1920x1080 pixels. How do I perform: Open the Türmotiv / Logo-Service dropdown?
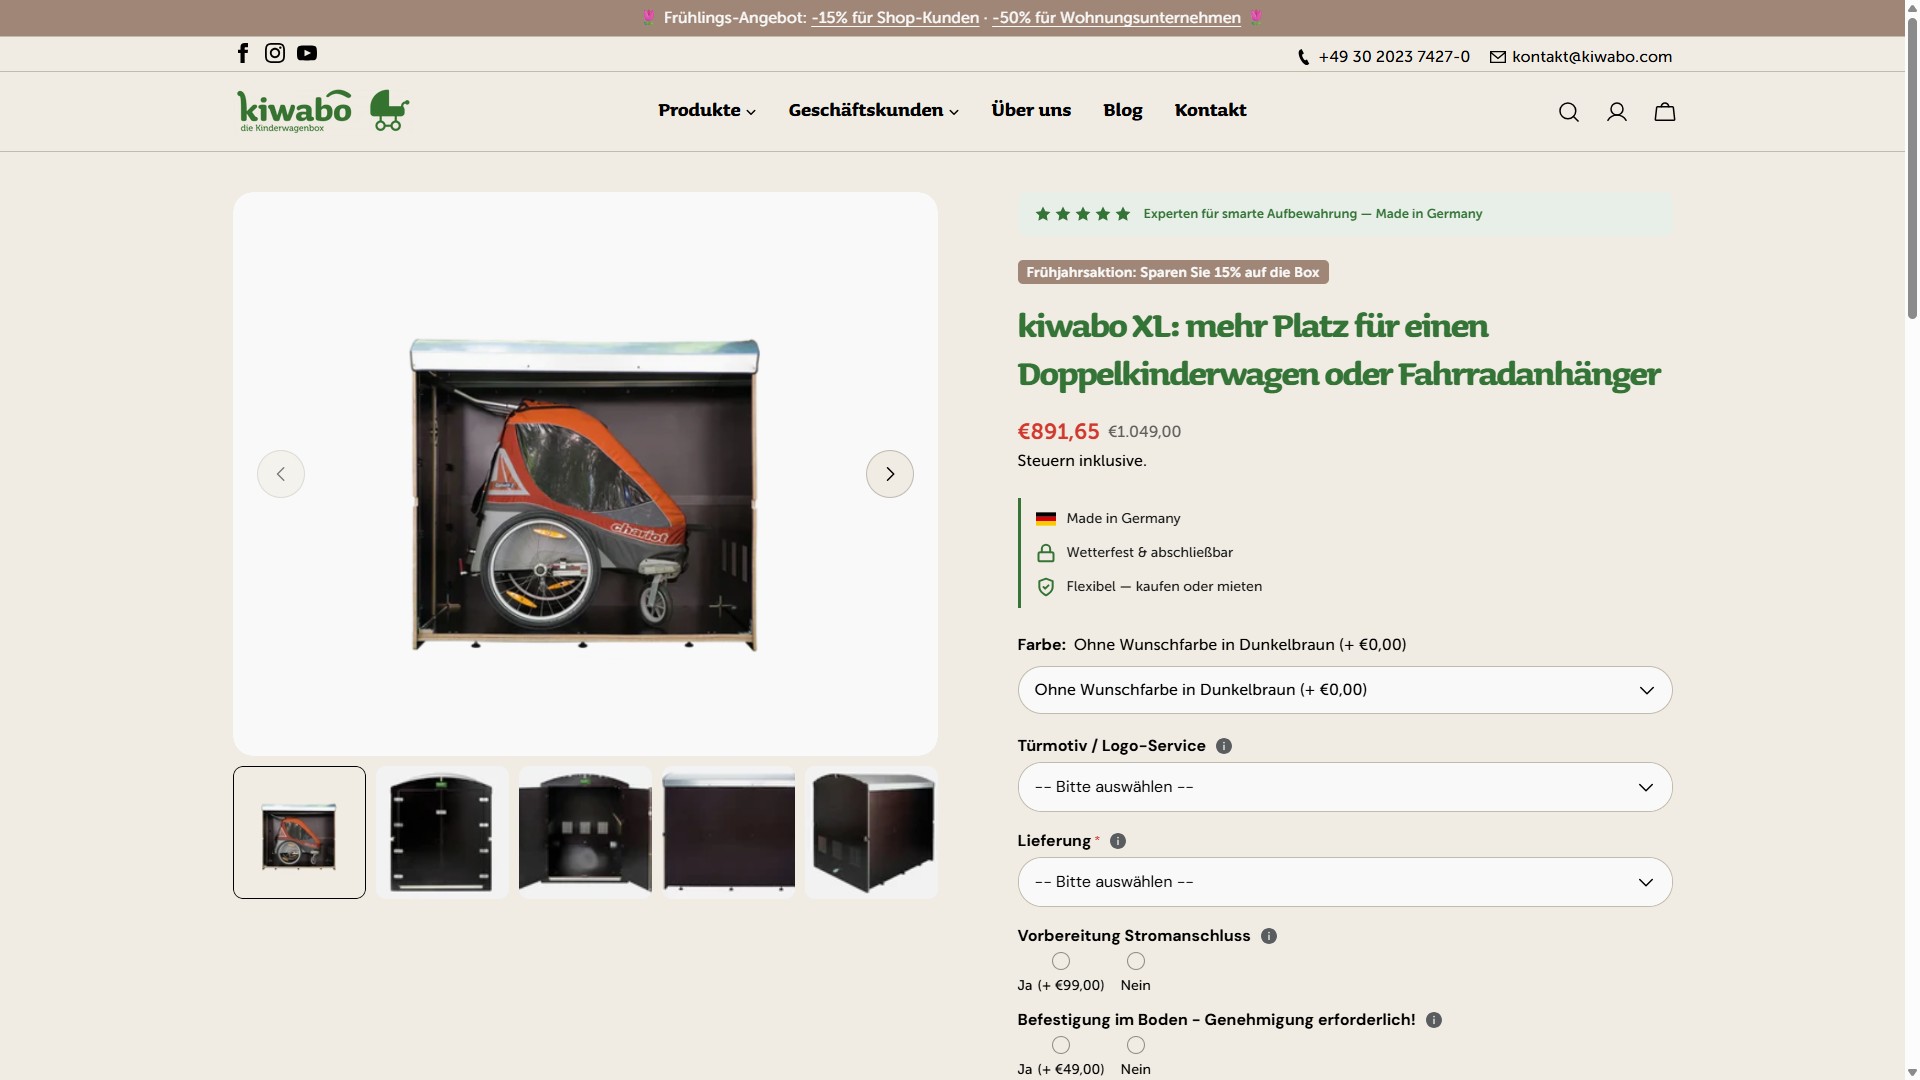tap(1344, 787)
